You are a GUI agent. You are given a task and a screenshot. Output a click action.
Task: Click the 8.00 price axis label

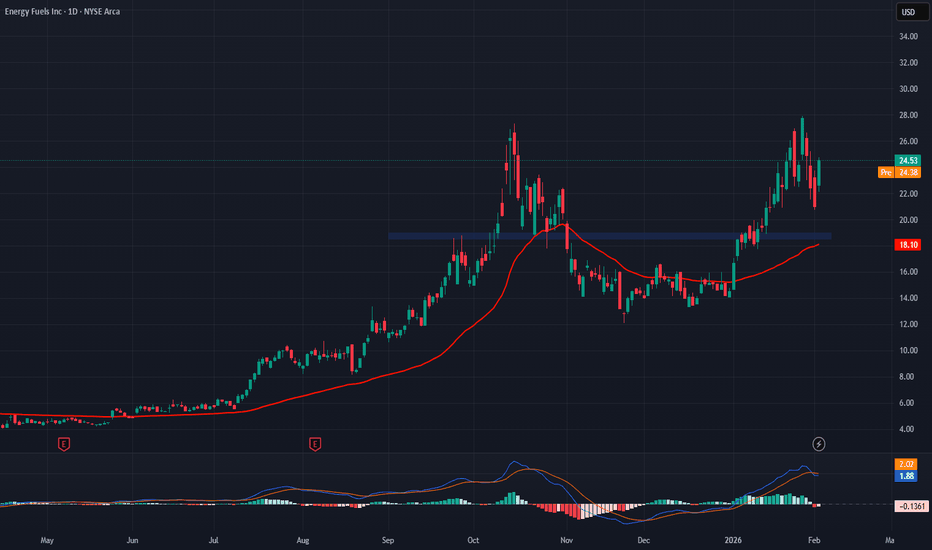pos(906,376)
